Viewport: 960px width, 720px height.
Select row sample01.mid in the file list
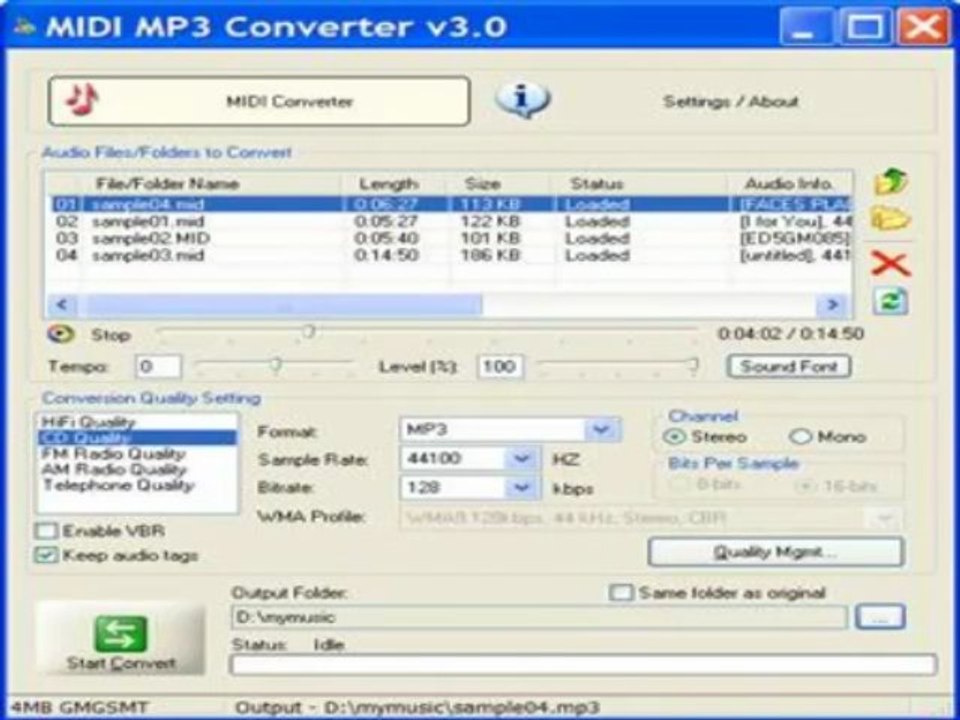coord(449,221)
